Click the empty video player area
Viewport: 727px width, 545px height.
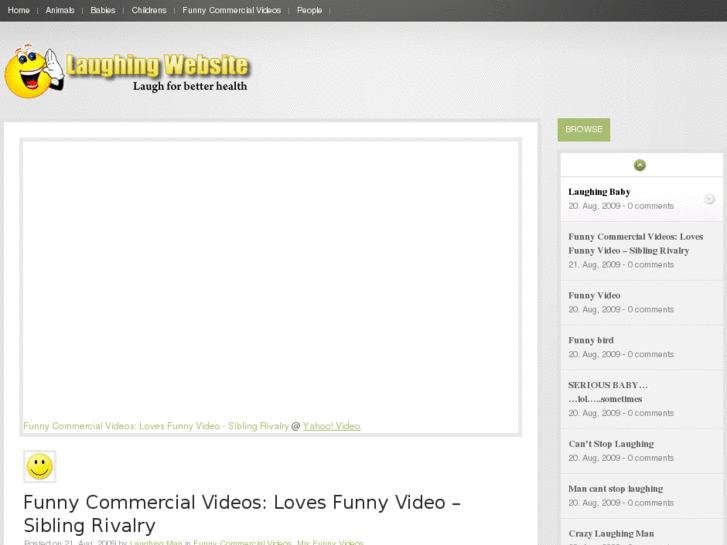pos(271,280)
